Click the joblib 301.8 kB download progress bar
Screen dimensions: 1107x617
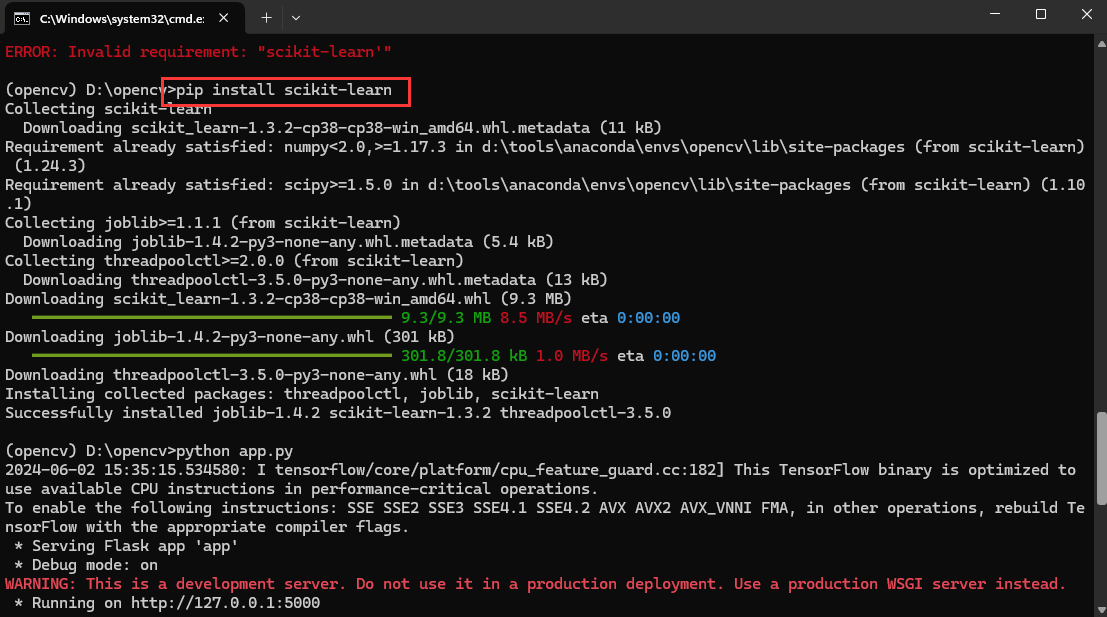coord(210,355)
